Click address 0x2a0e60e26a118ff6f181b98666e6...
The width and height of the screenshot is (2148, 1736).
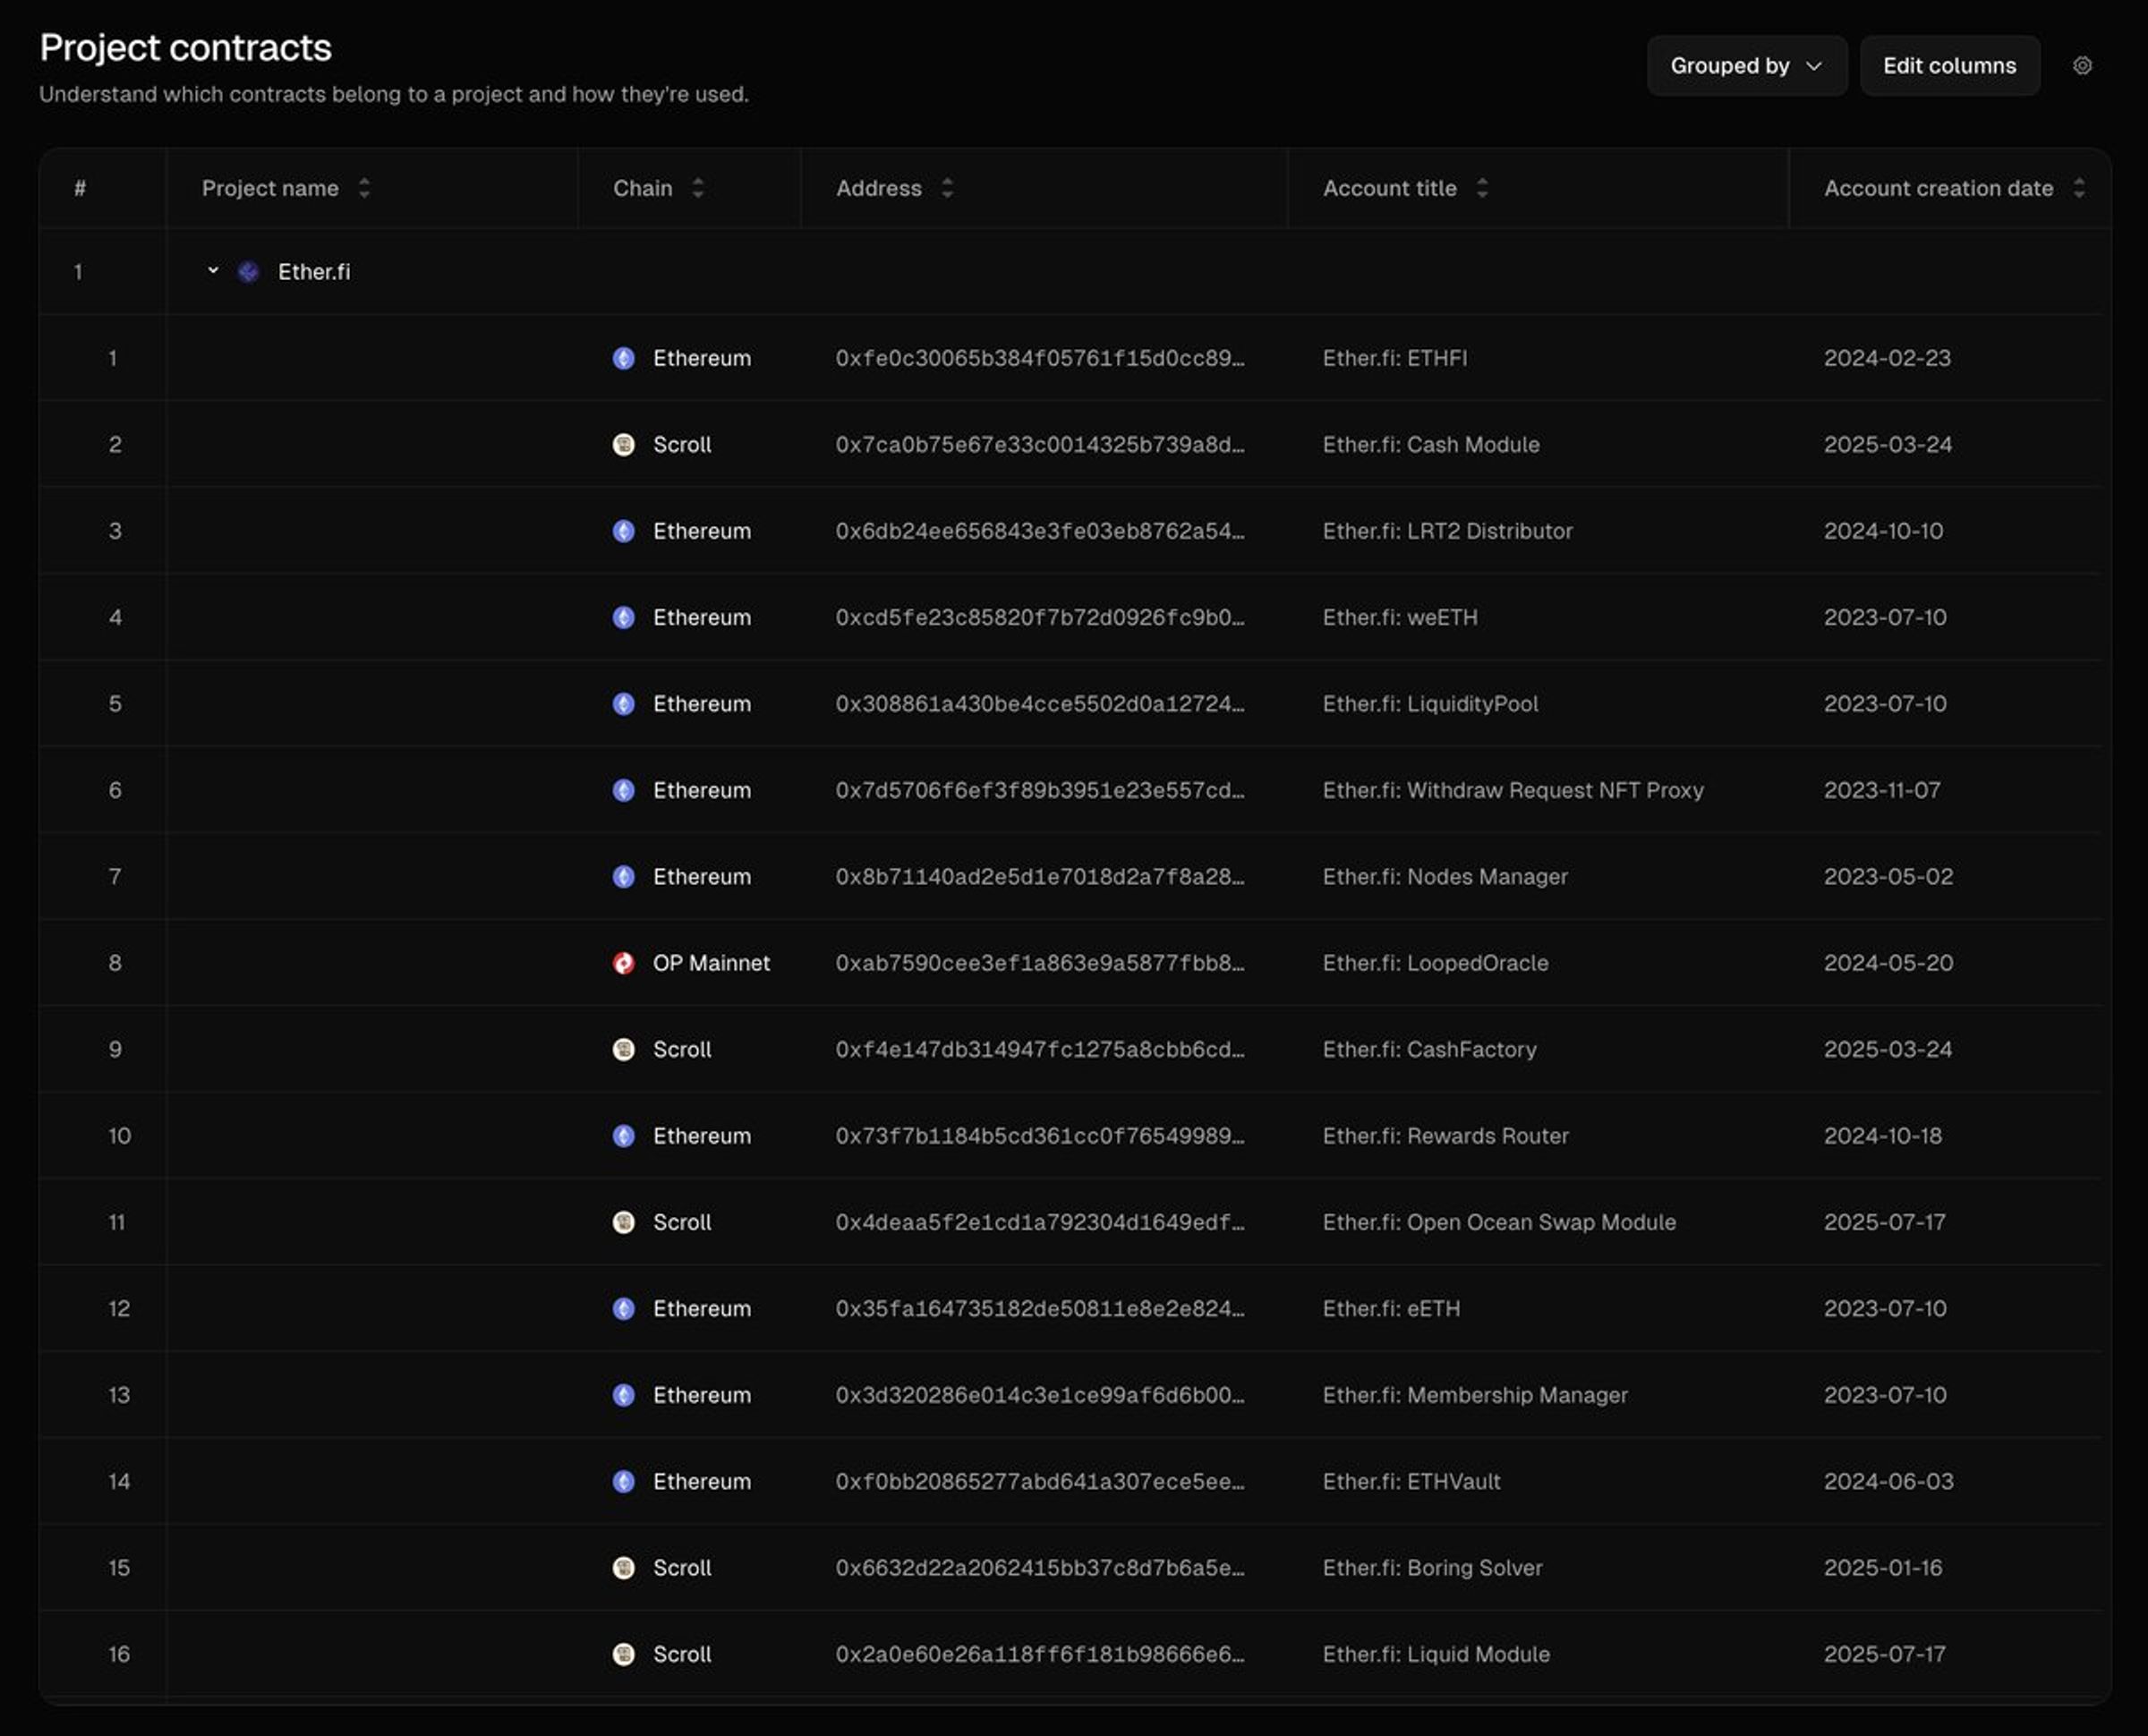[1040, 1654]
